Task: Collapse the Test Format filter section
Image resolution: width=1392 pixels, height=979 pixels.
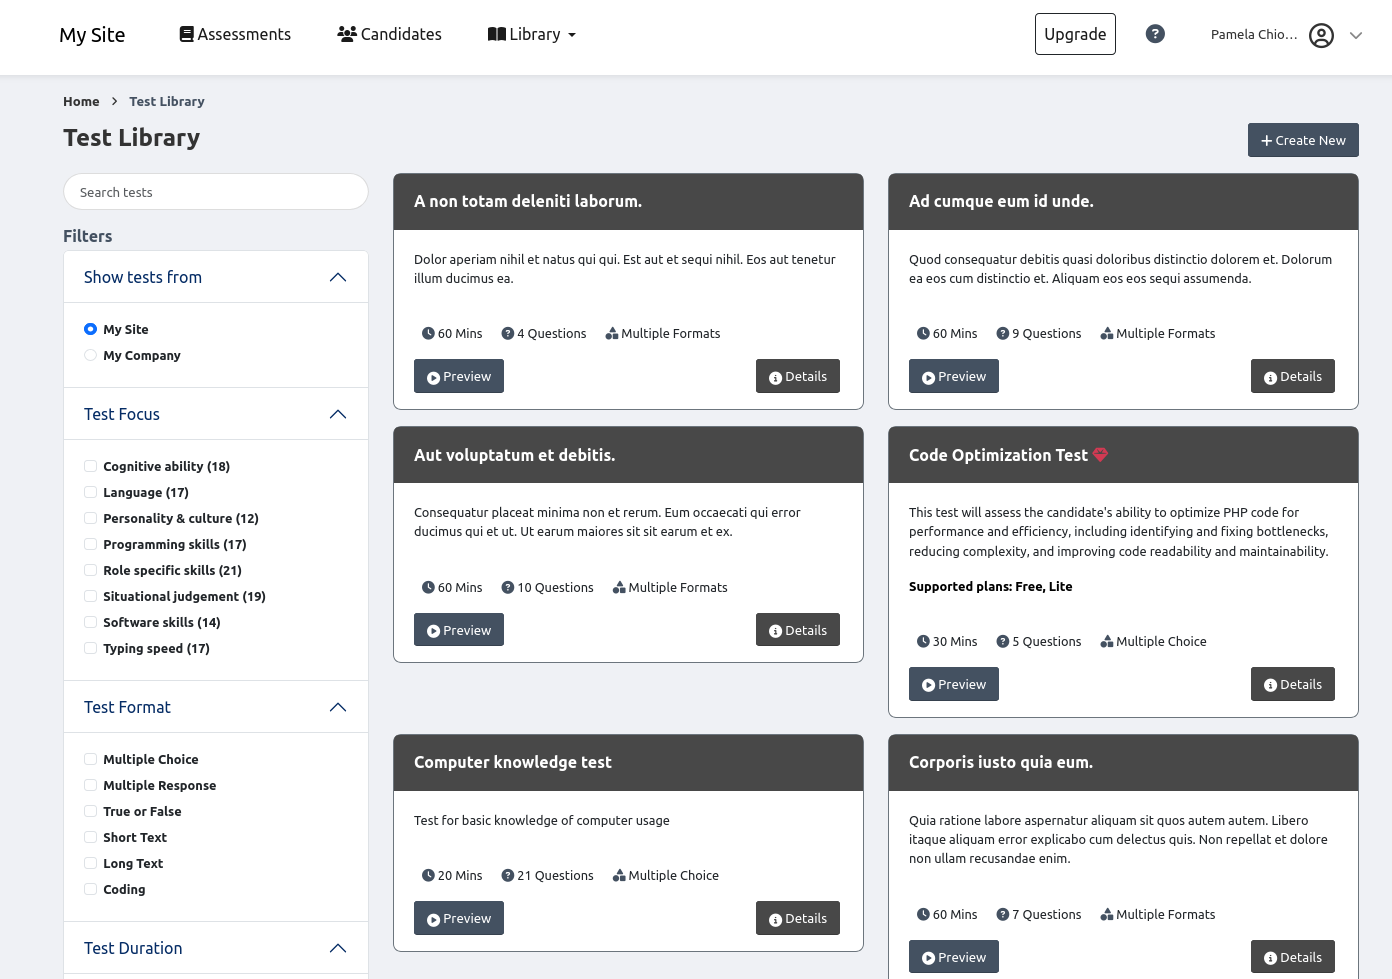Action: (x=338, y=708)
